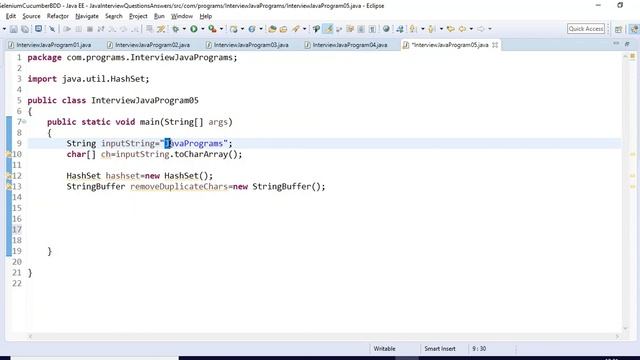Open the Window menu
The height and width of the screenshot is (360, 640).
pos(182,16)
